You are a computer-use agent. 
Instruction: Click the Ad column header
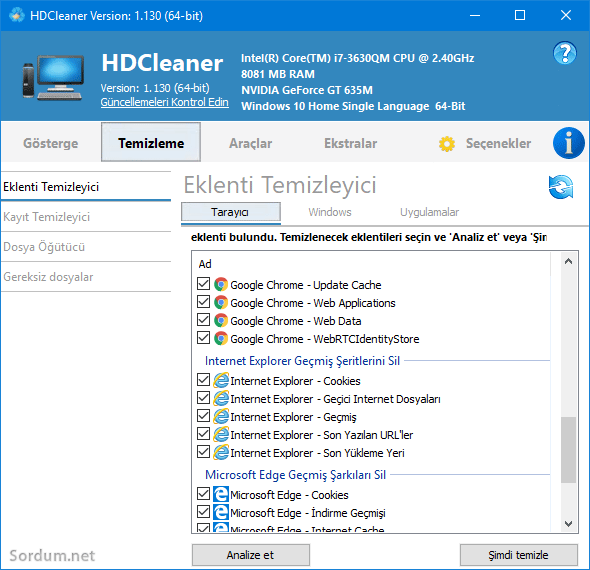tap(205, 264)
